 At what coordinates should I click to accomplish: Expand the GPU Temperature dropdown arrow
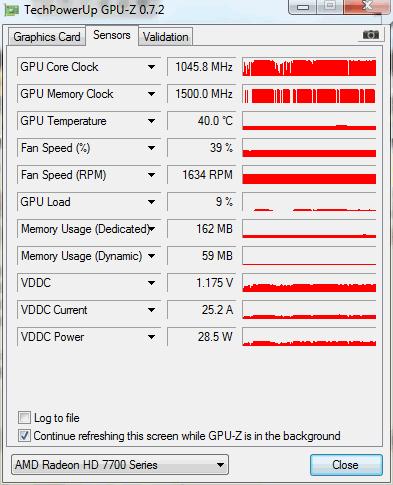point(151,121)
